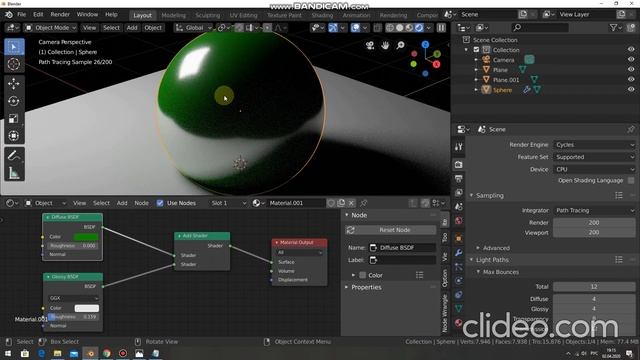This screenshot has height=360, width=640.
Task: Pick the Rotate tool
Action: [x=14, y=101]
